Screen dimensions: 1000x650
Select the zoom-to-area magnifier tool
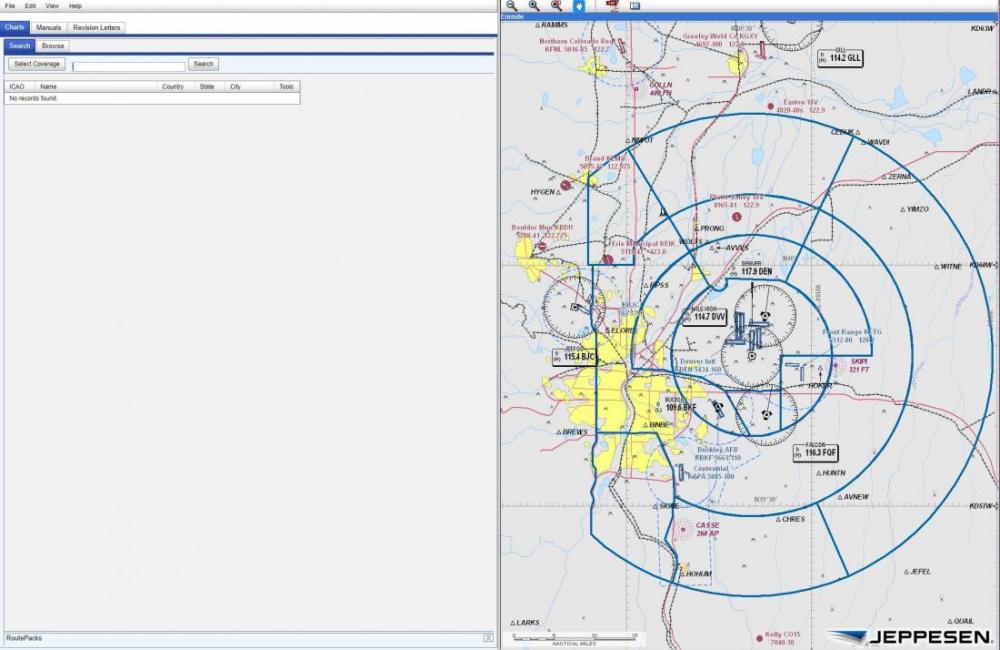point(556,6)
